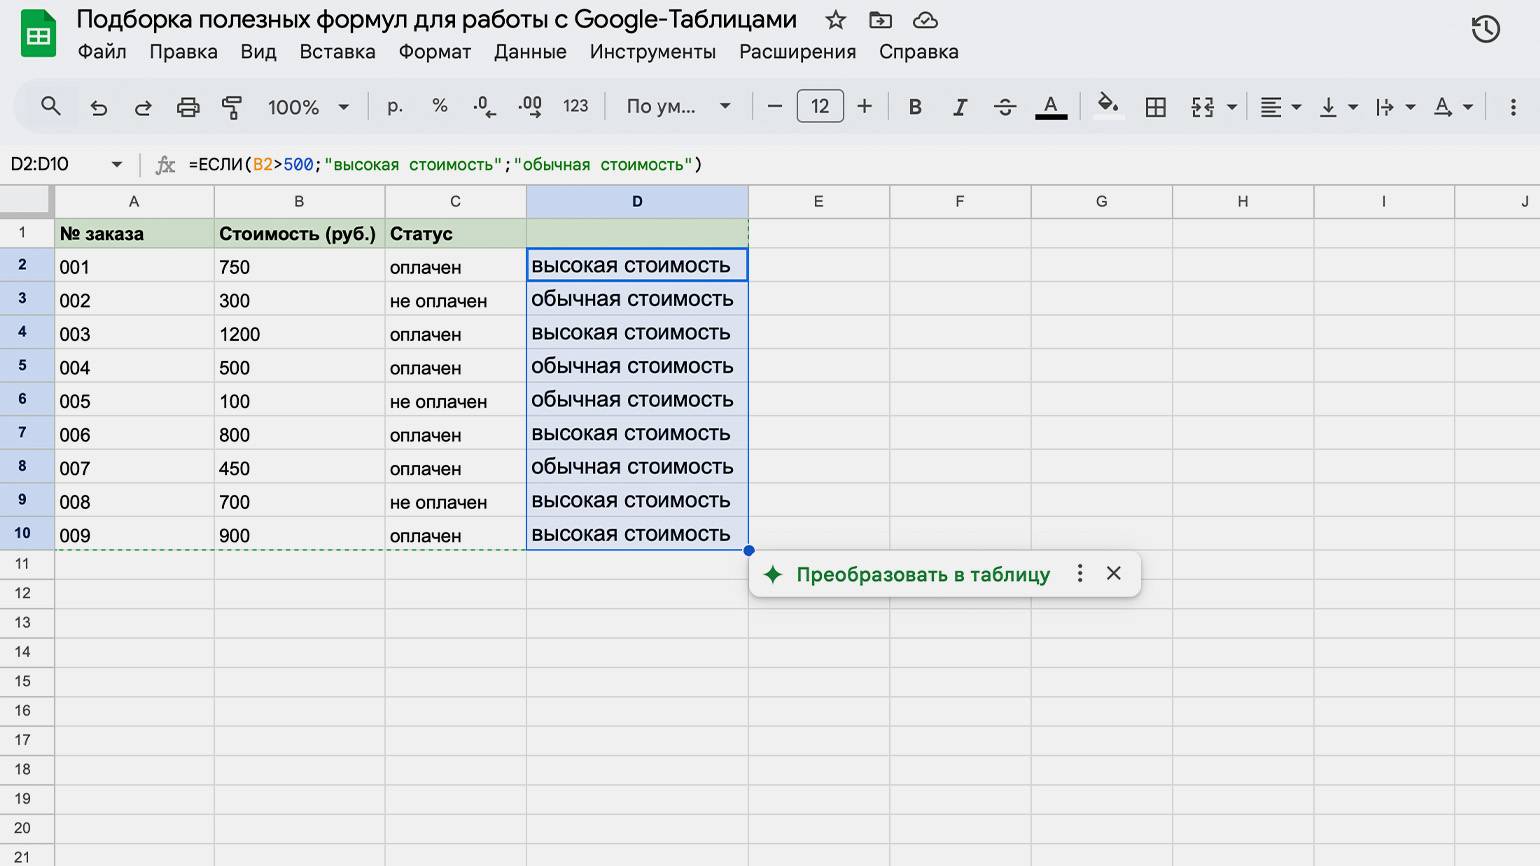Select cell D2 высокая стоимость
This screenshot has height=866, width=1540.
click(637, 265)
